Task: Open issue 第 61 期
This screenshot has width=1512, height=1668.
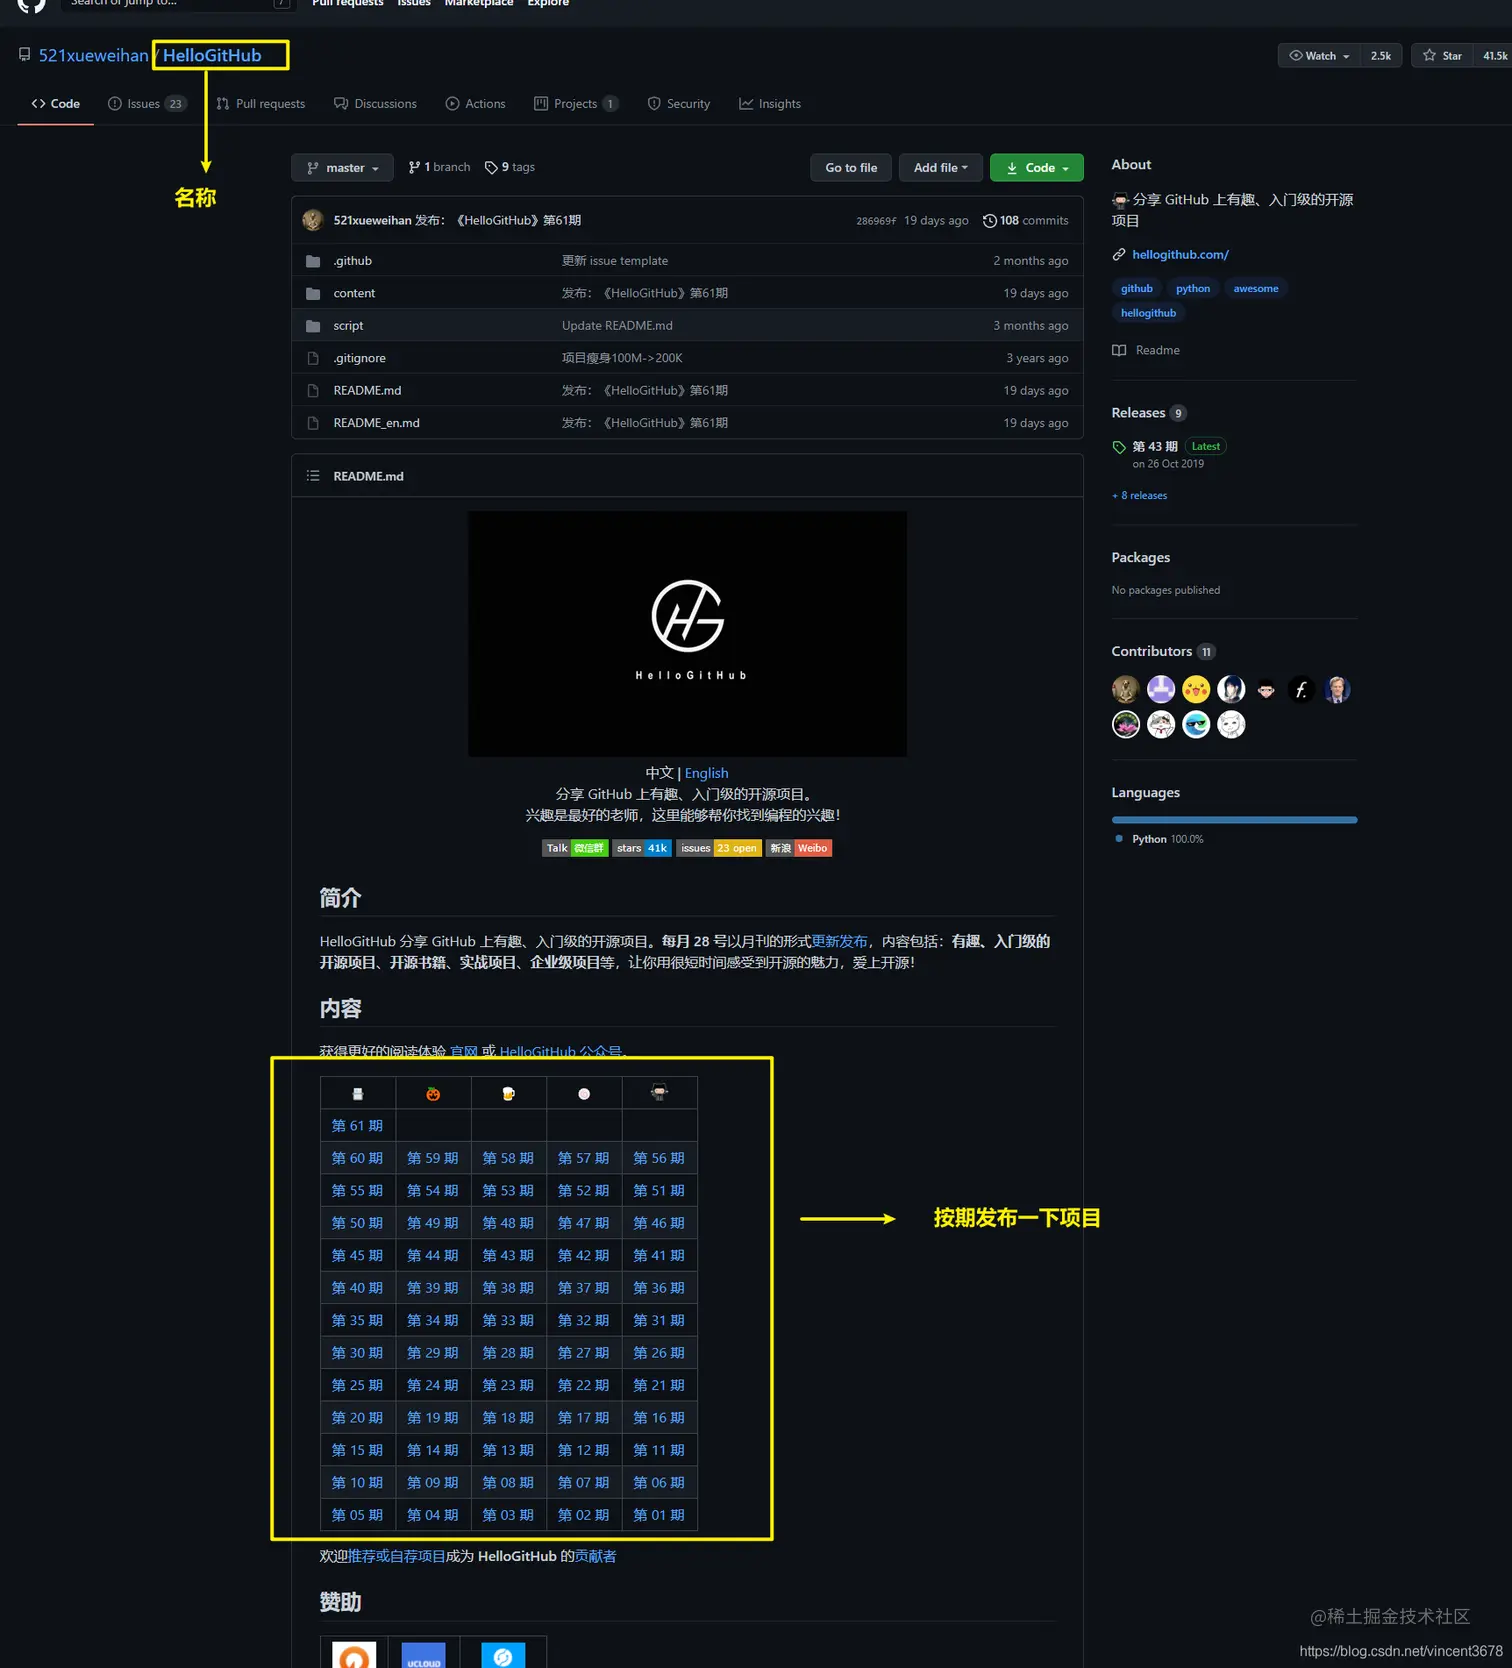Action: coord(357,1126)
